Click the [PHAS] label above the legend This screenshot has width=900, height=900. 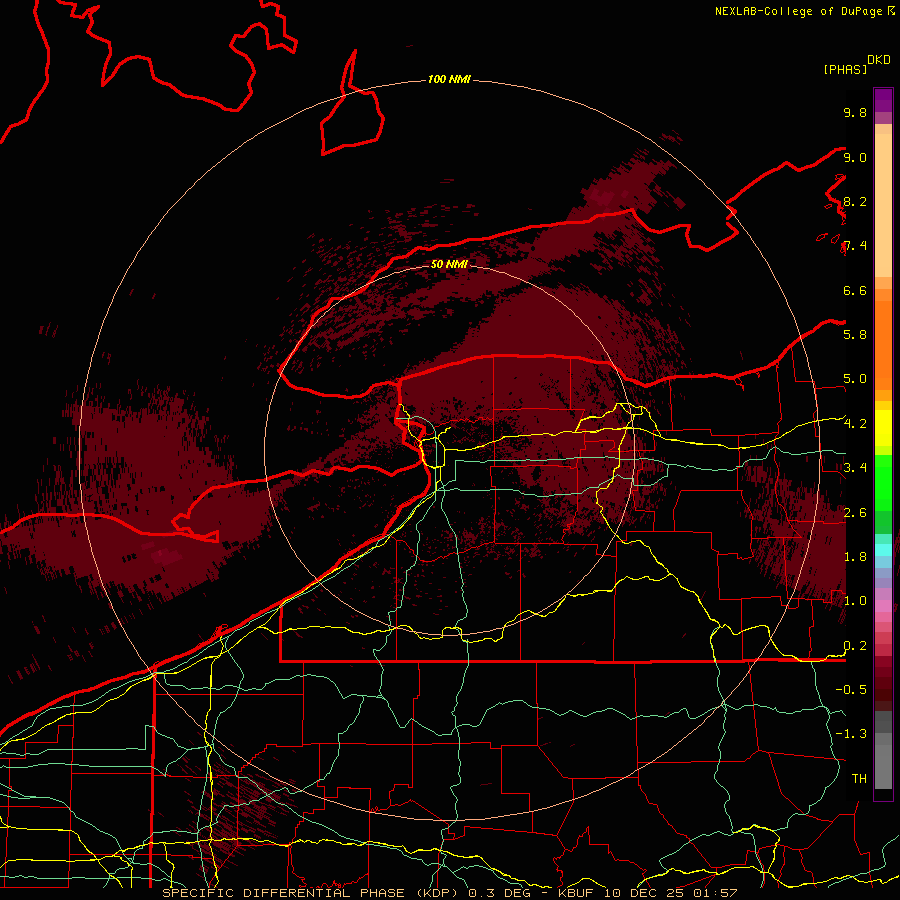click(845, 69)
